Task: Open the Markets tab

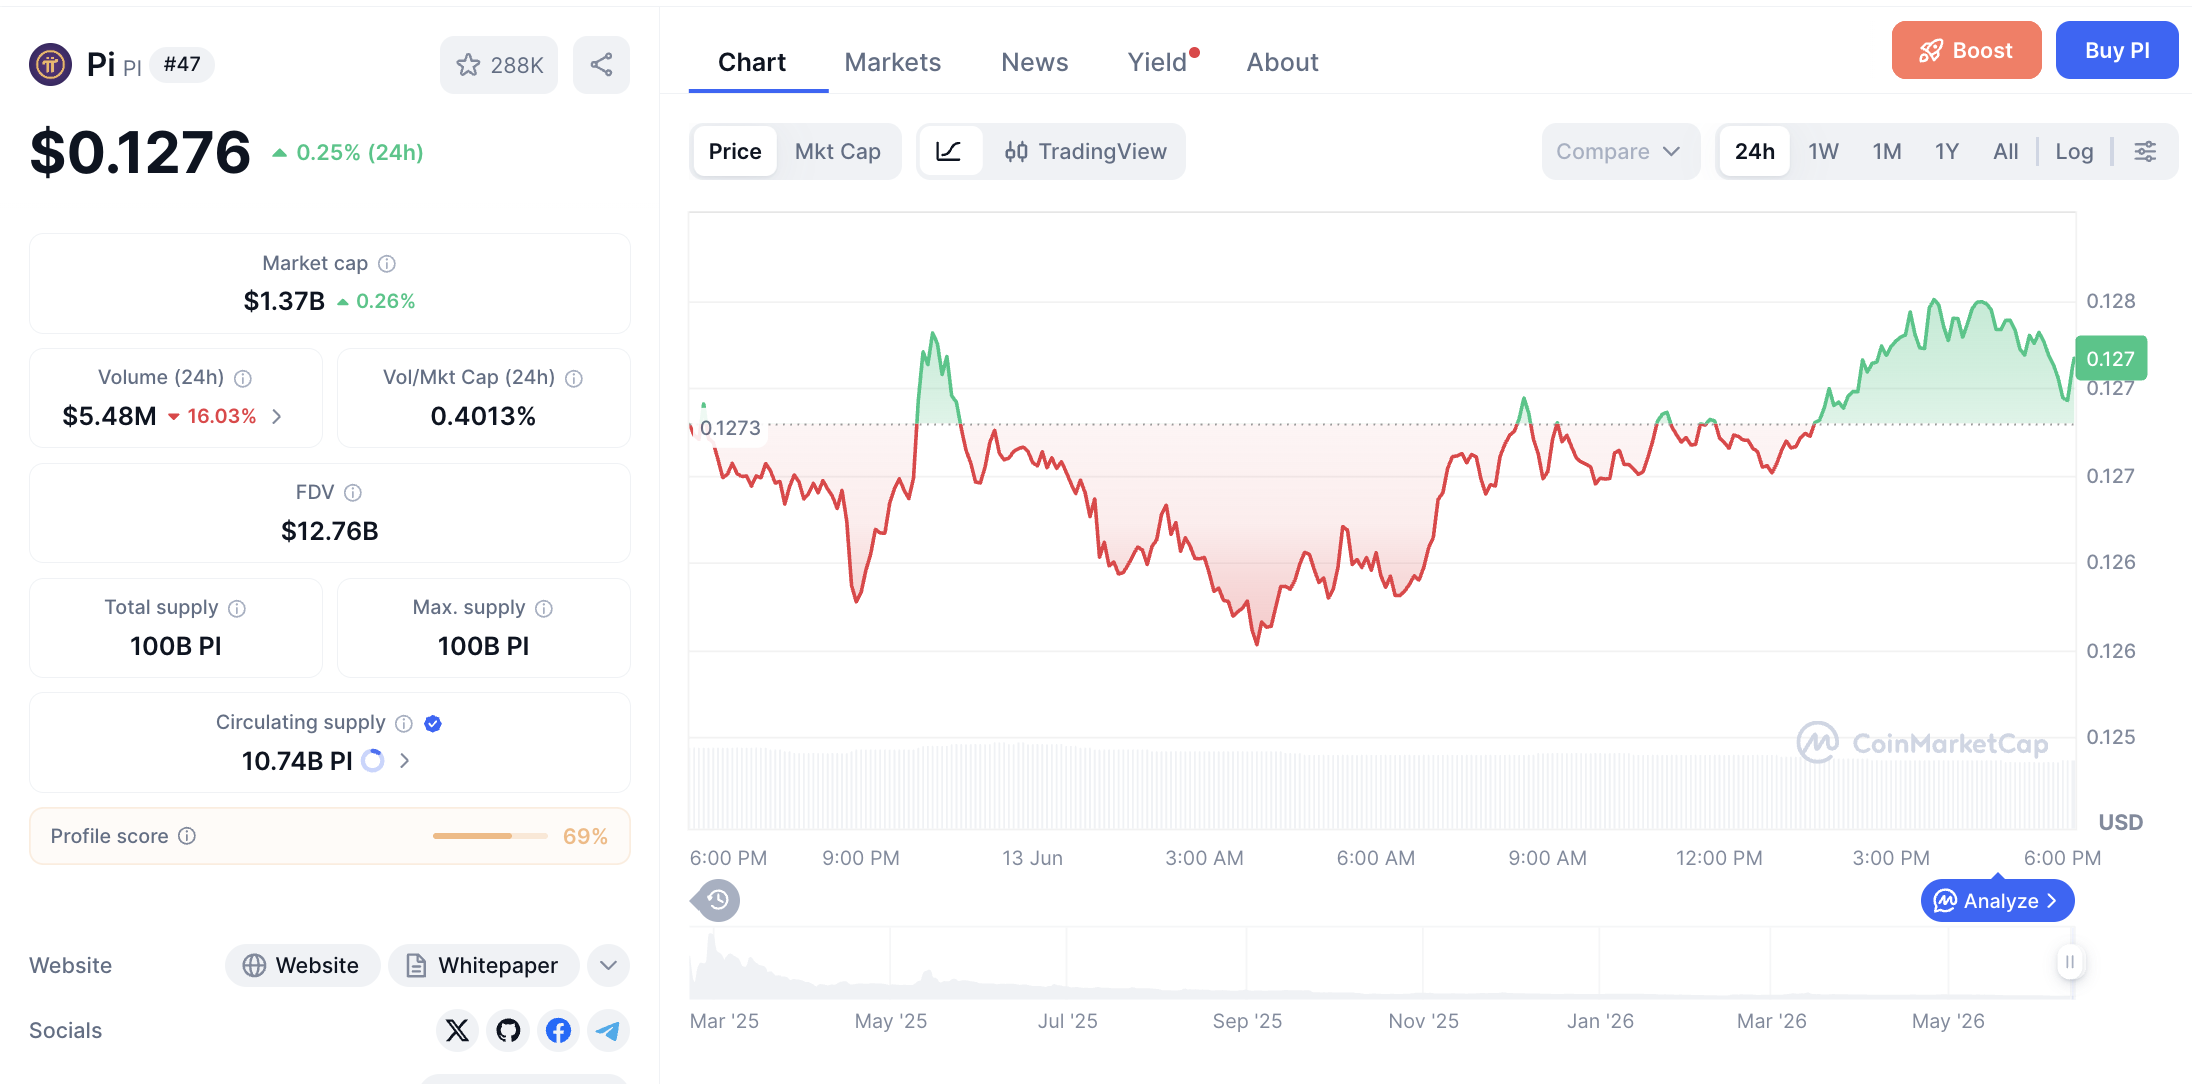Action: [x=892, y=62]
